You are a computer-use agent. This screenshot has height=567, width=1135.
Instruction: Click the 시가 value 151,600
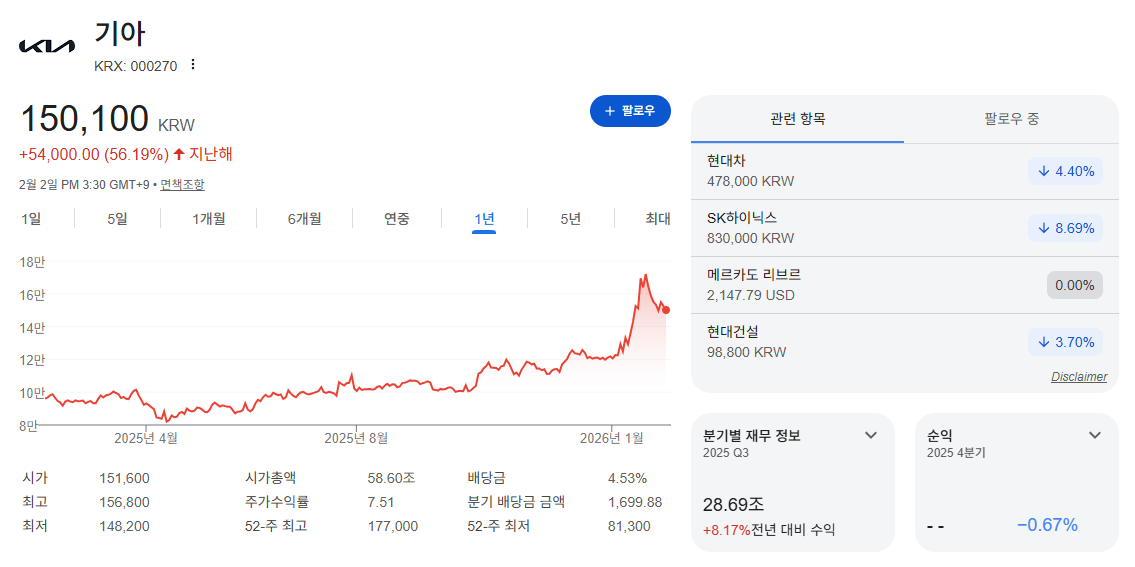click(124, 478)
